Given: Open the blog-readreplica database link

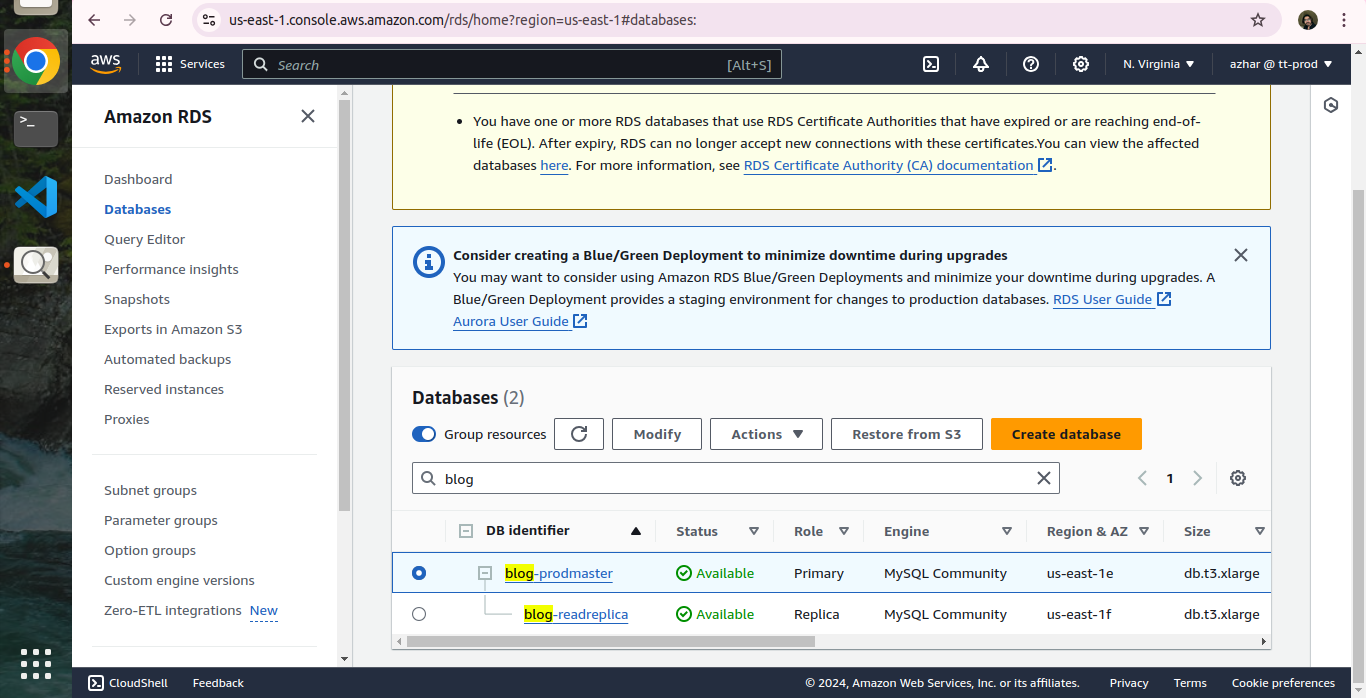Looking at the screenshot, I should [x=576, y=614].
